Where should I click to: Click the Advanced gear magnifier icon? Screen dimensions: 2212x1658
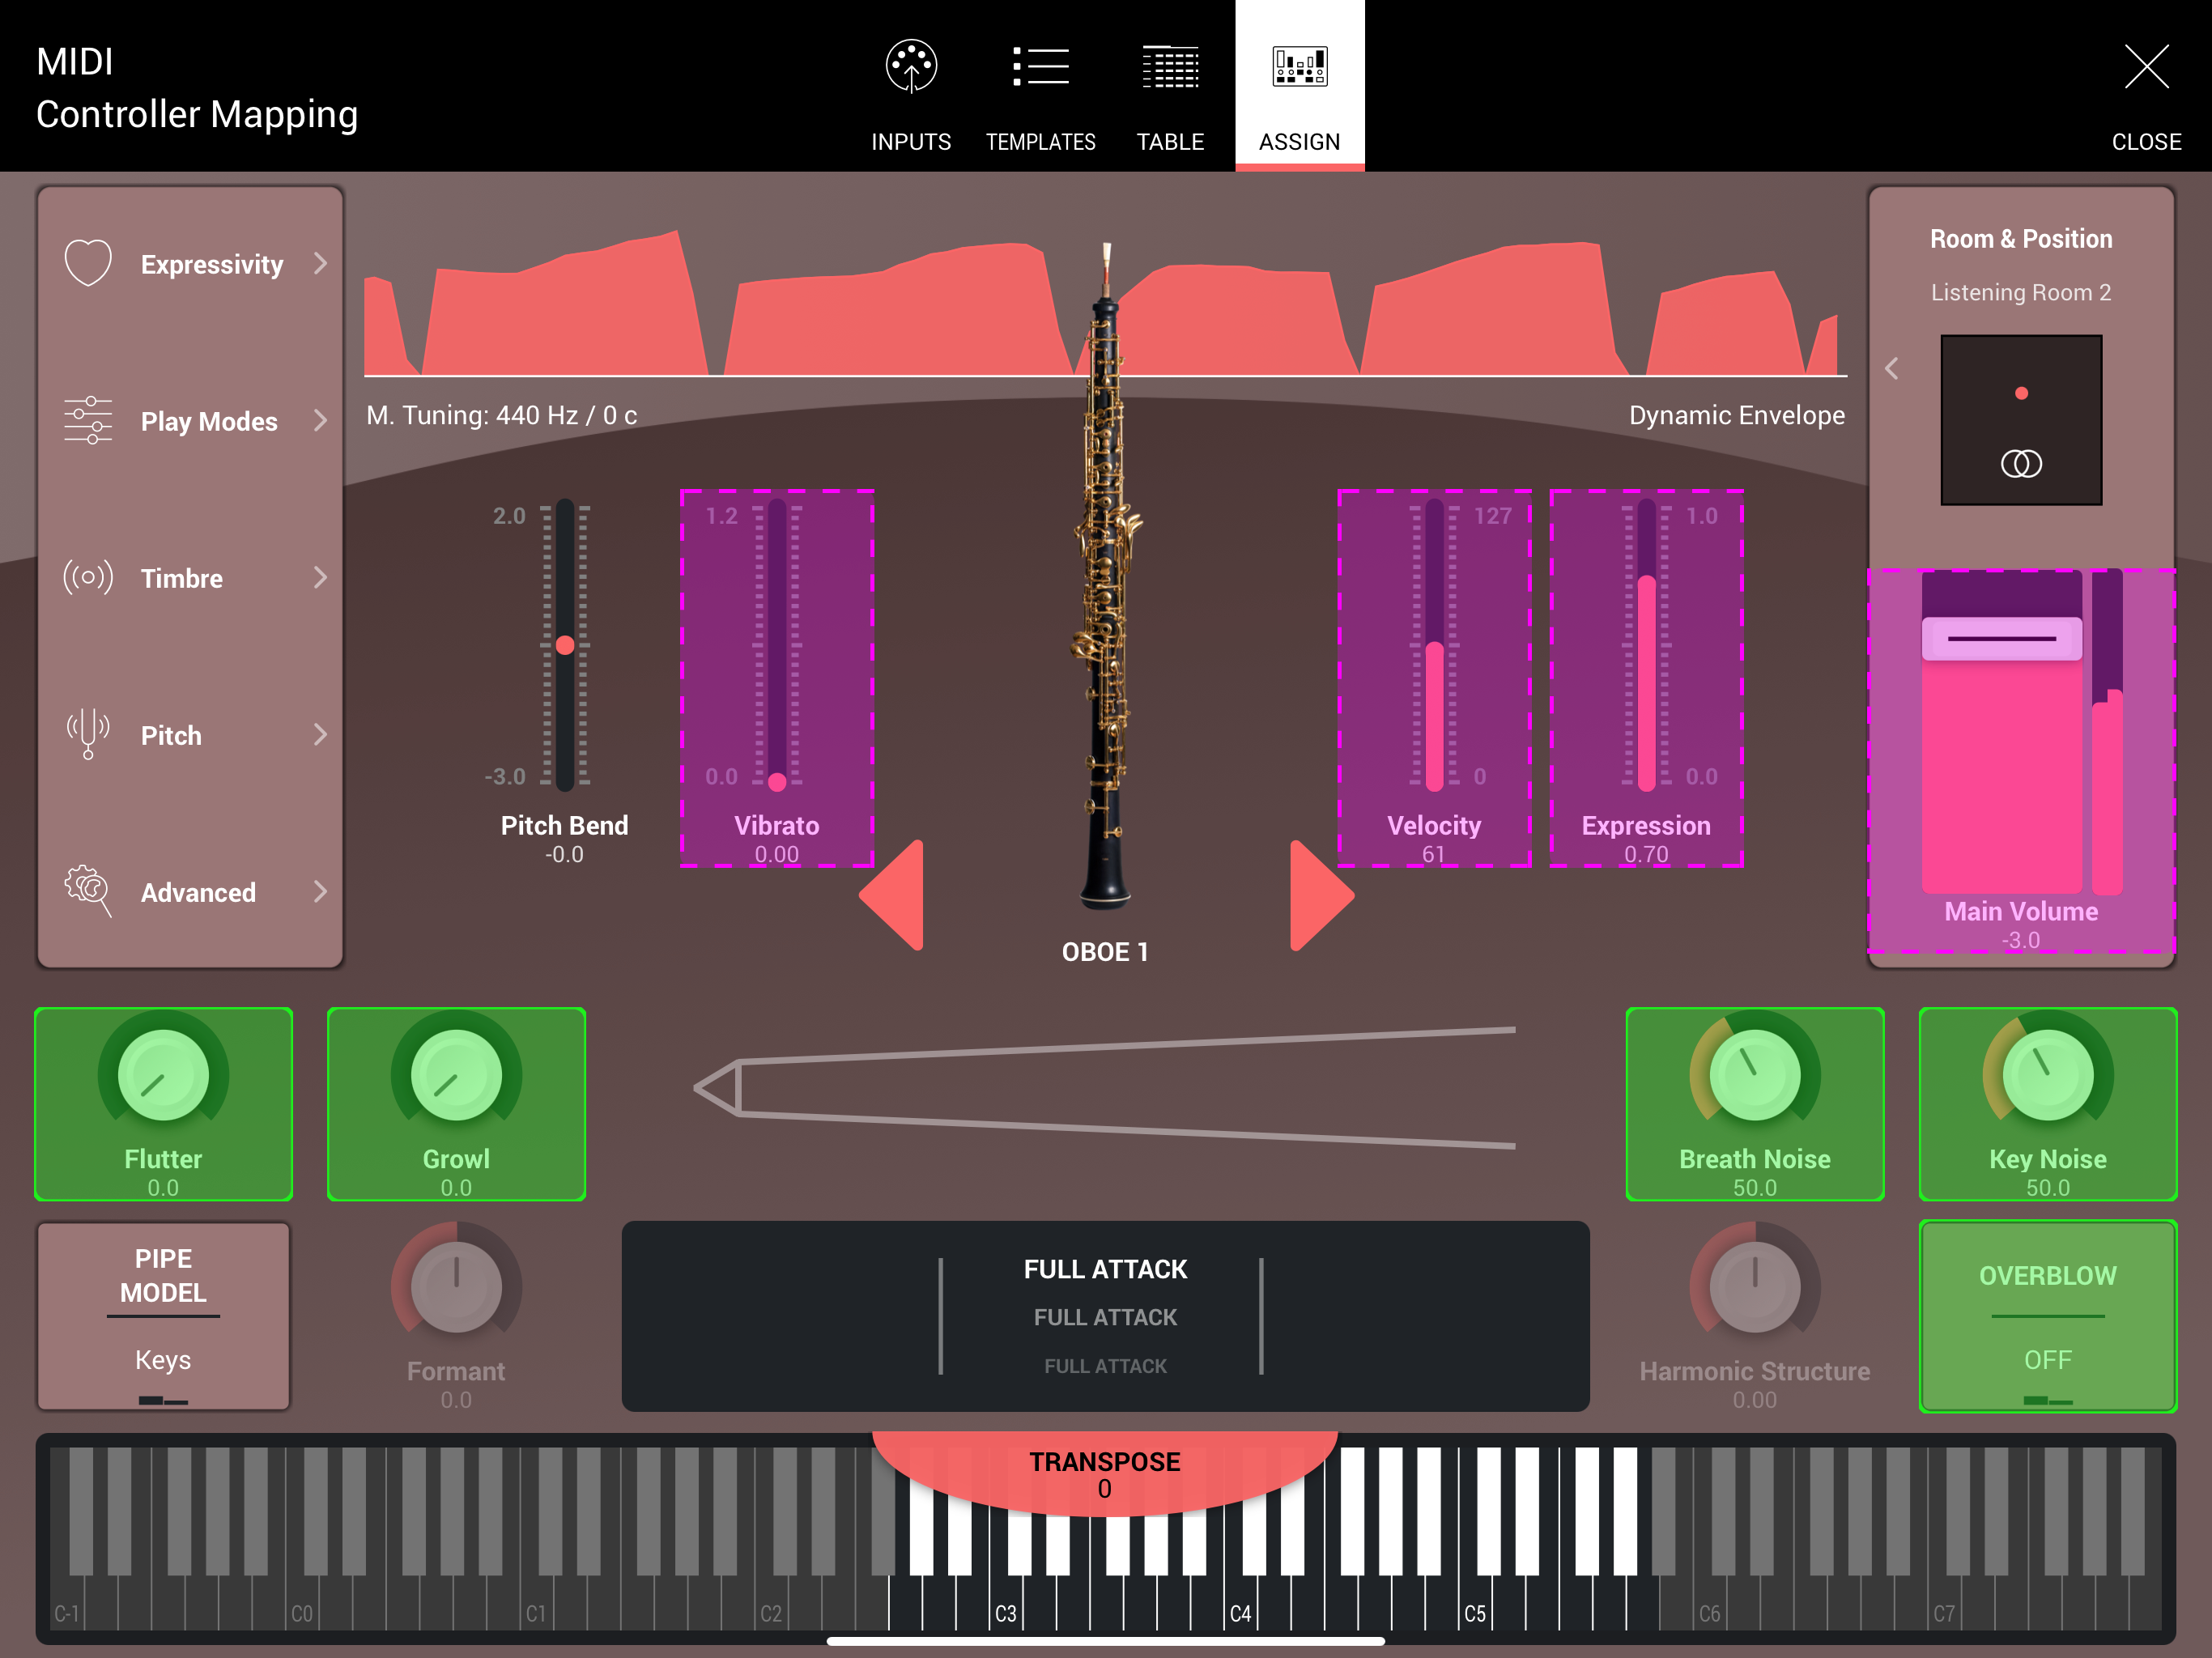click(x=88, y=891)
